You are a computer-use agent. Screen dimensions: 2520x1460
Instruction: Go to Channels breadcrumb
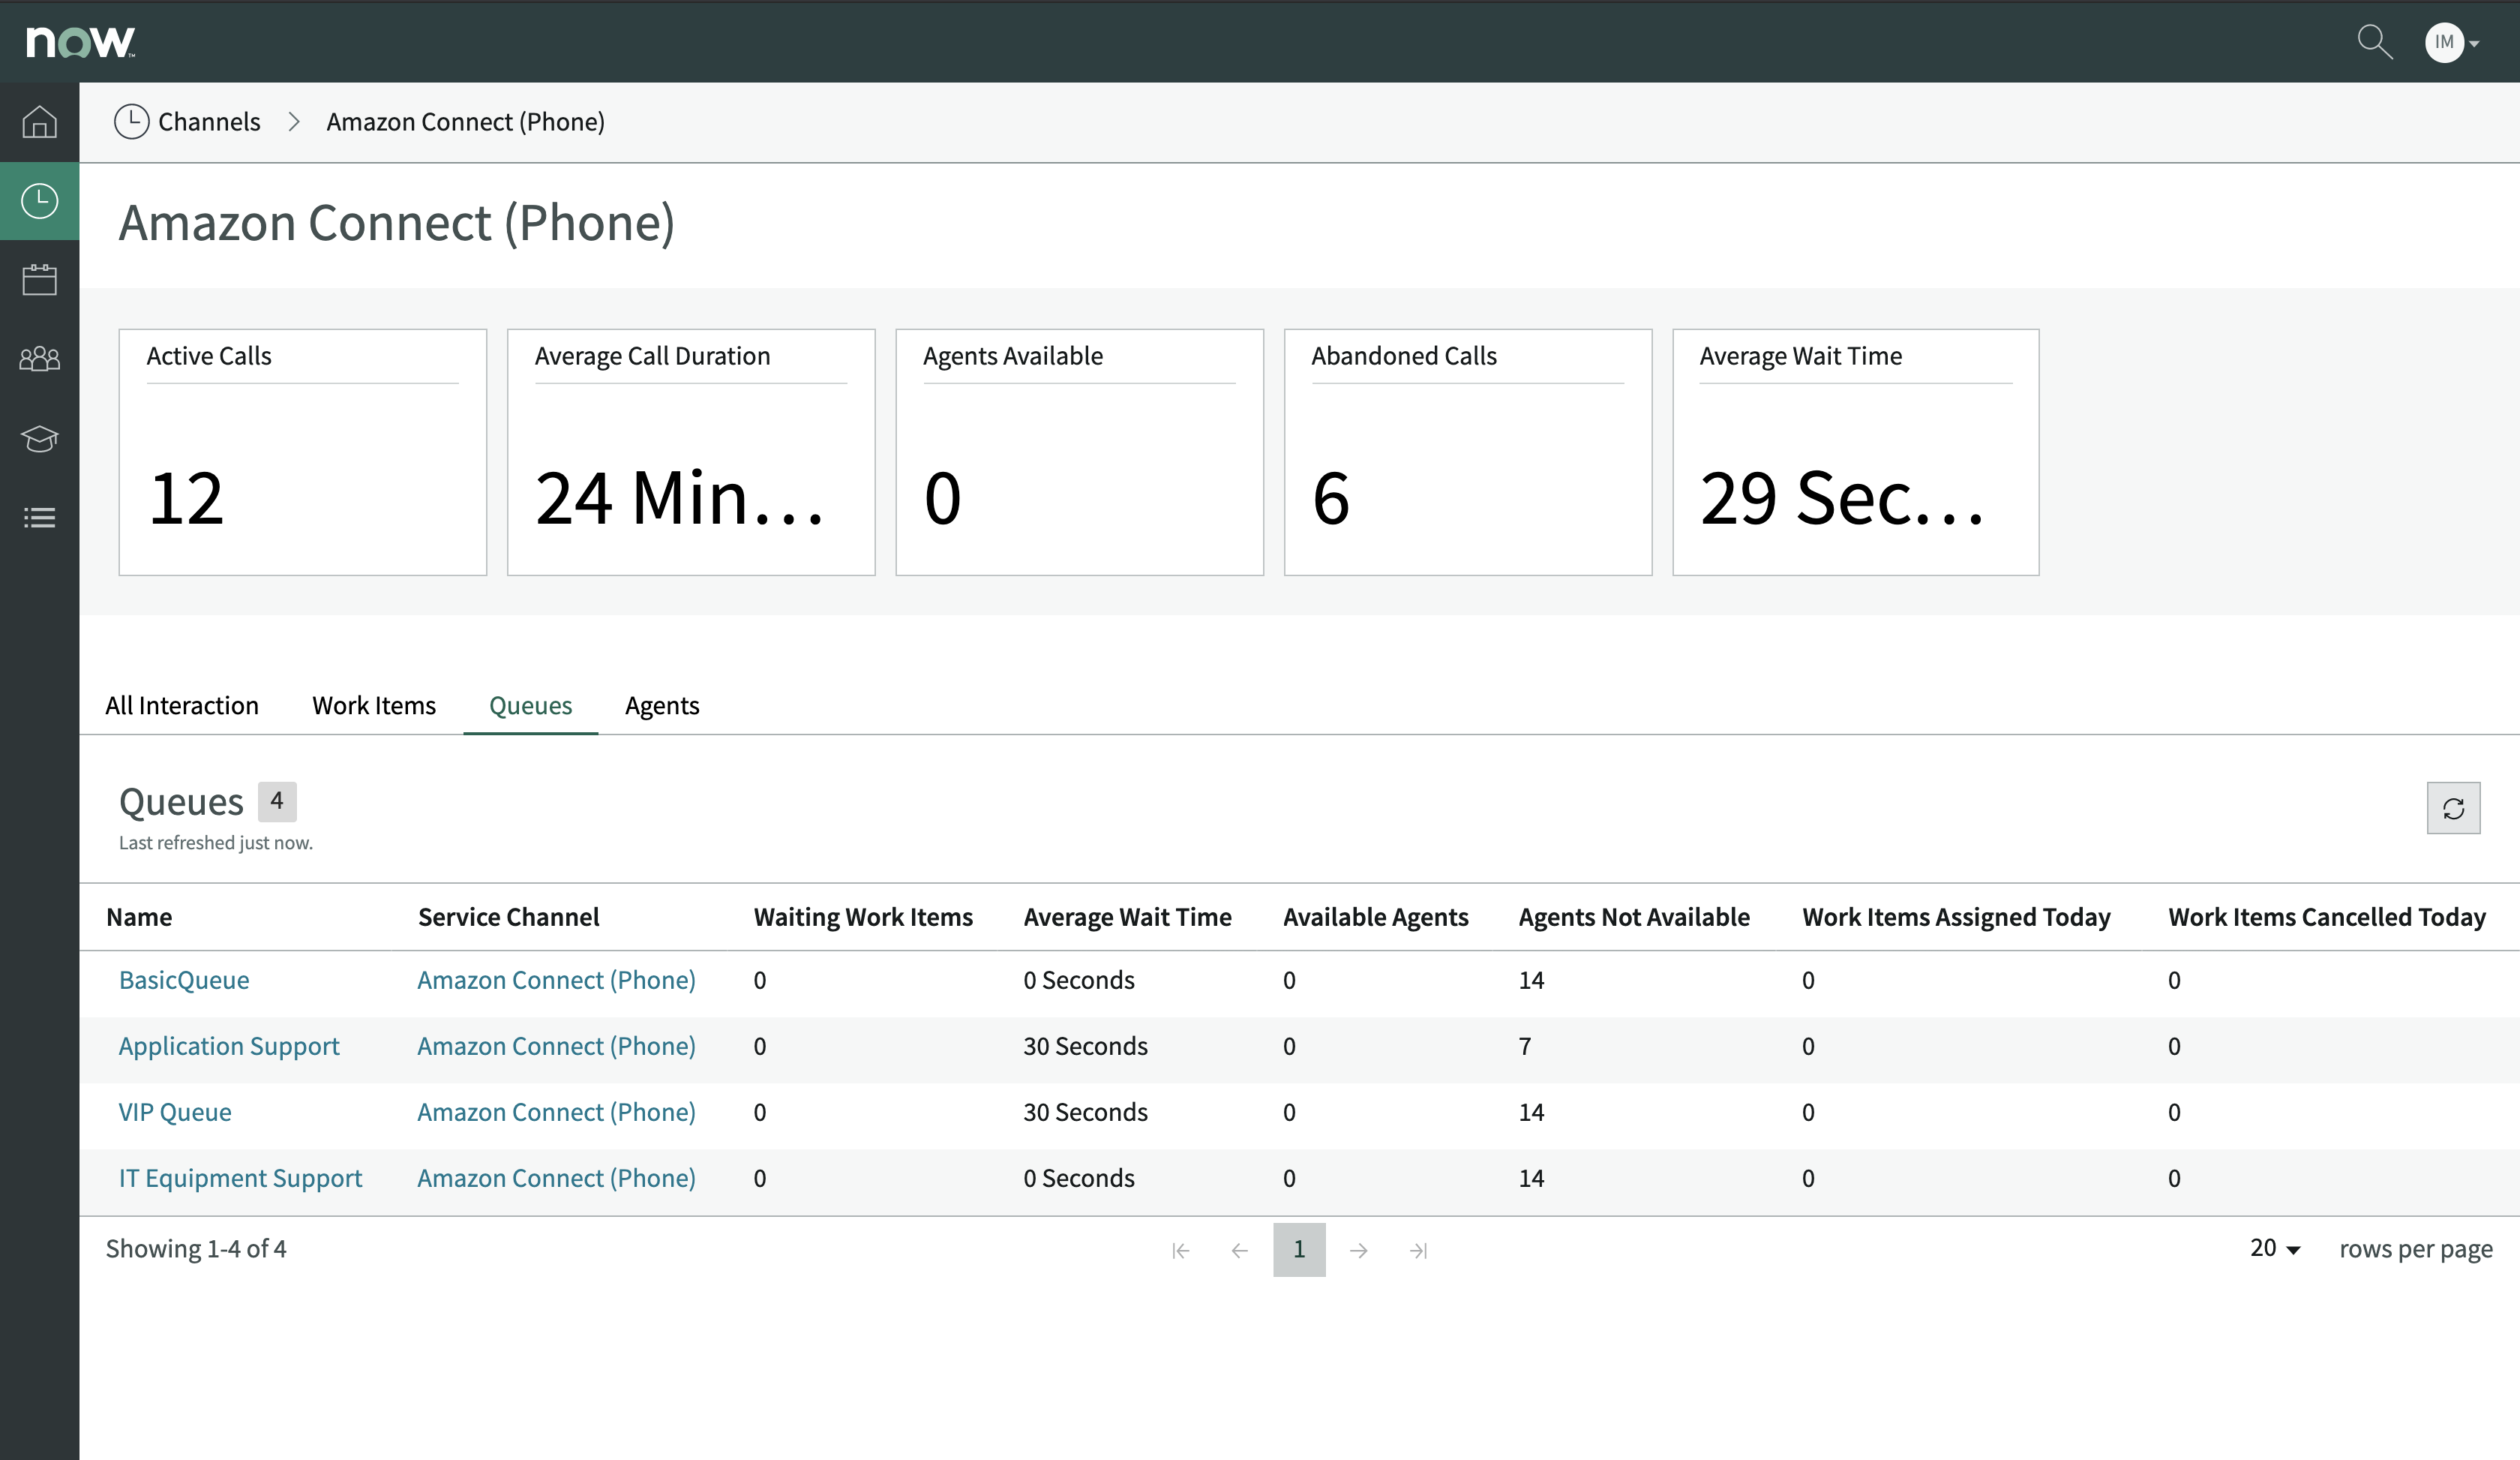tap(209, 121)
